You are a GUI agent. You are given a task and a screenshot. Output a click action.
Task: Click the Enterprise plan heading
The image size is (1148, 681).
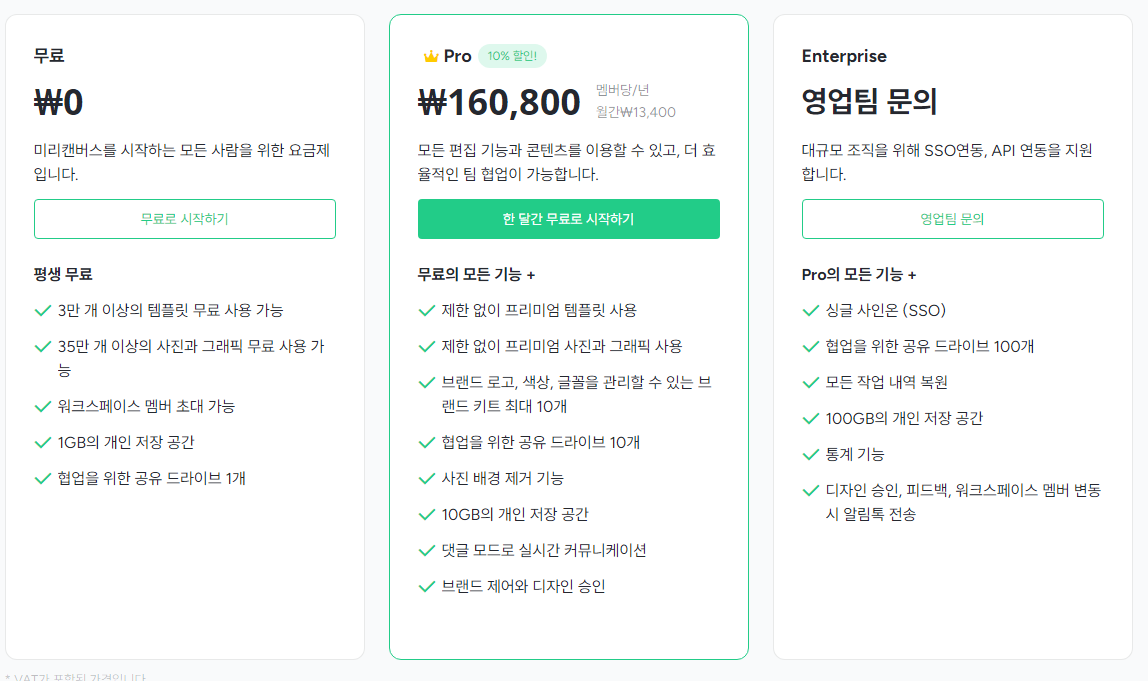point(844,56)
